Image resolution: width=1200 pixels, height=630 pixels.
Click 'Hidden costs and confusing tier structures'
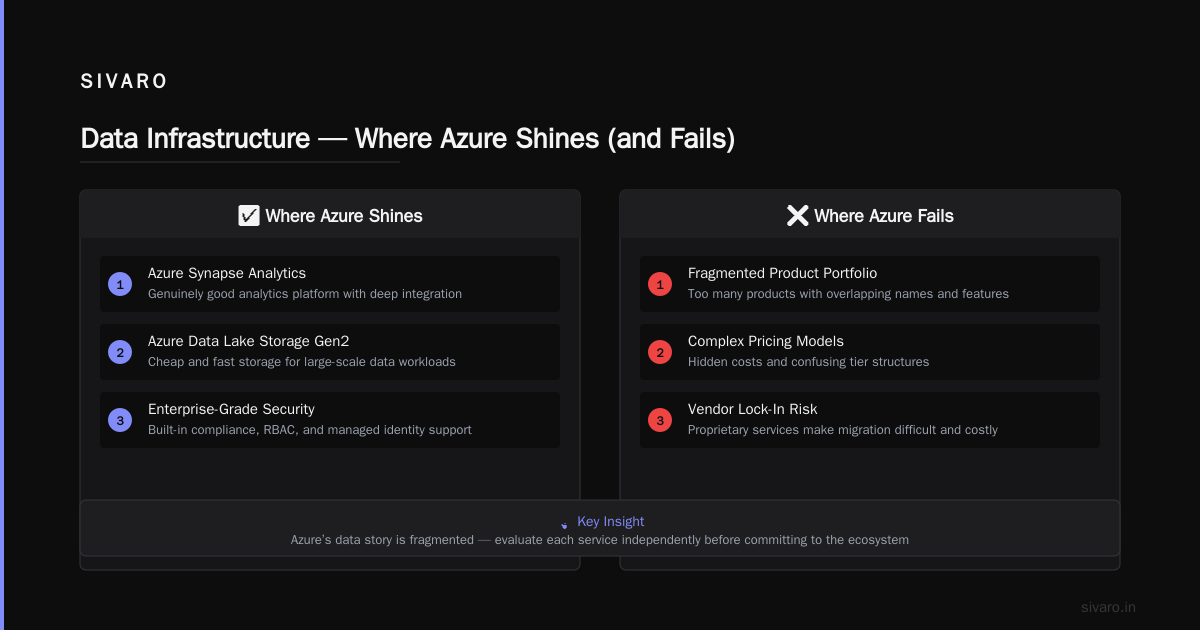pos(808,362)
